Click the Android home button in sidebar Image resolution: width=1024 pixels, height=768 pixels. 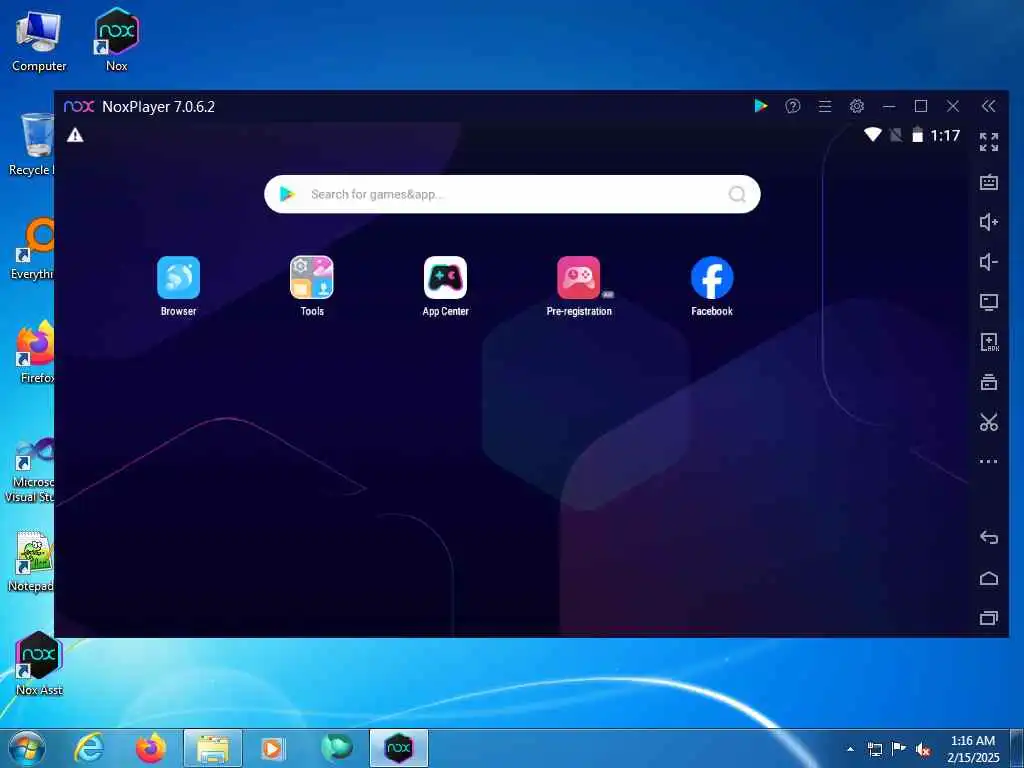click(x=989, y=578)
